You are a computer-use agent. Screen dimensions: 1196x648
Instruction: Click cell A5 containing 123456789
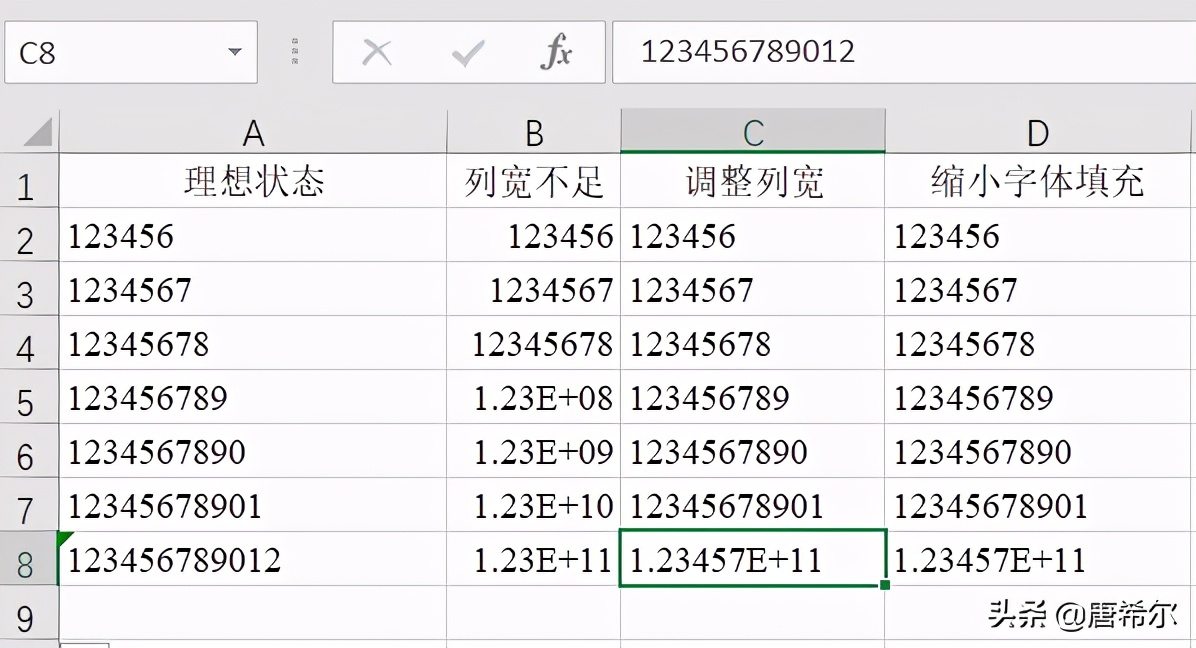[253, 398]
